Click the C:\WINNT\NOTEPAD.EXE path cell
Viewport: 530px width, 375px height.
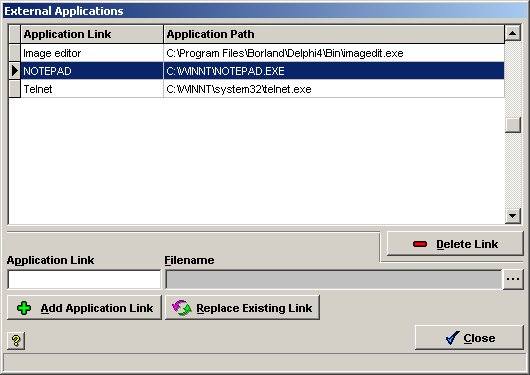pyautogui.click(x=334, y=71)
